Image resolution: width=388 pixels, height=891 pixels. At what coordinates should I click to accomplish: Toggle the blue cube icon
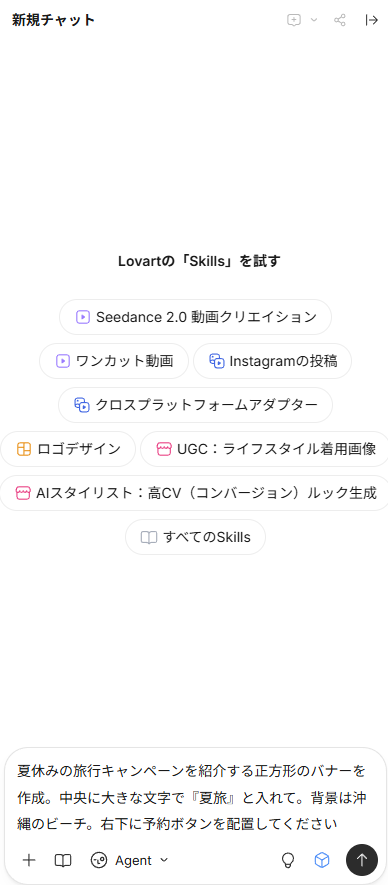pos(322,860)
